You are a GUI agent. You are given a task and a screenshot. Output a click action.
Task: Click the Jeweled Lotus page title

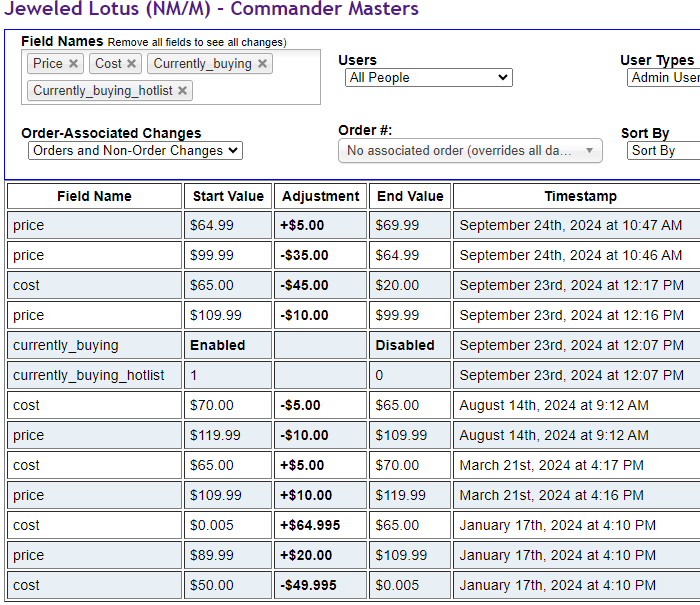coord(211,8)
